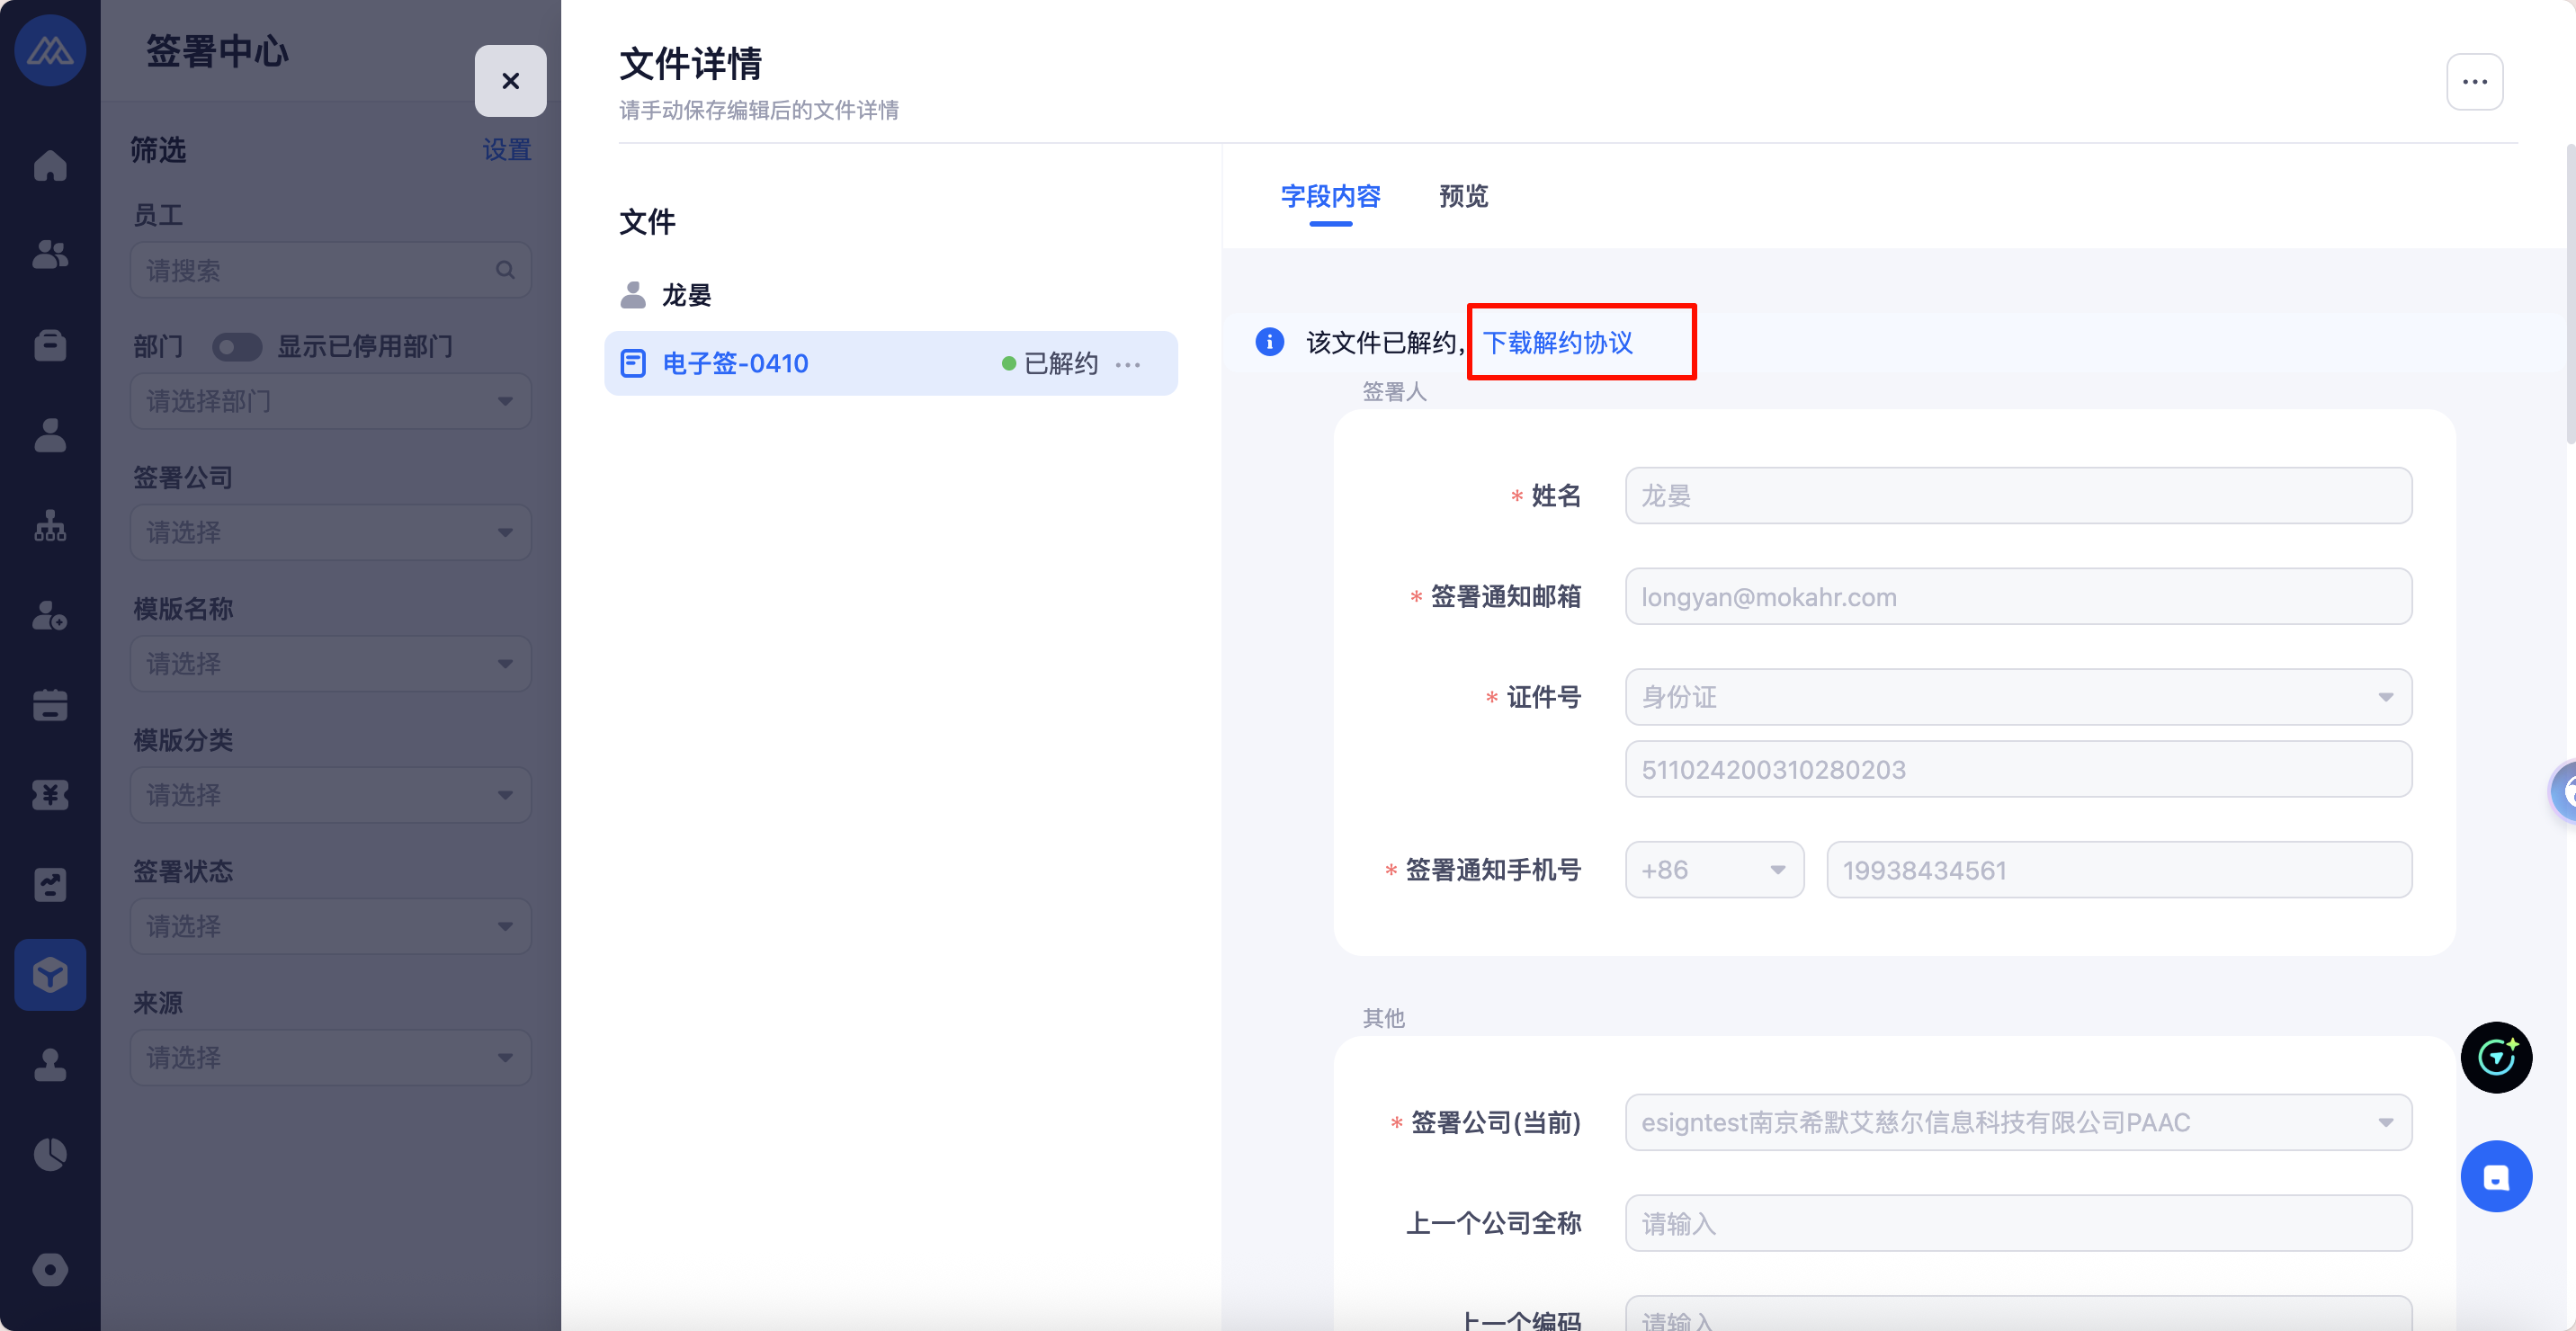Viewport: 2576px width, 1331px height.
Task: Switch to the 预览 tab
Action: 1462,196
